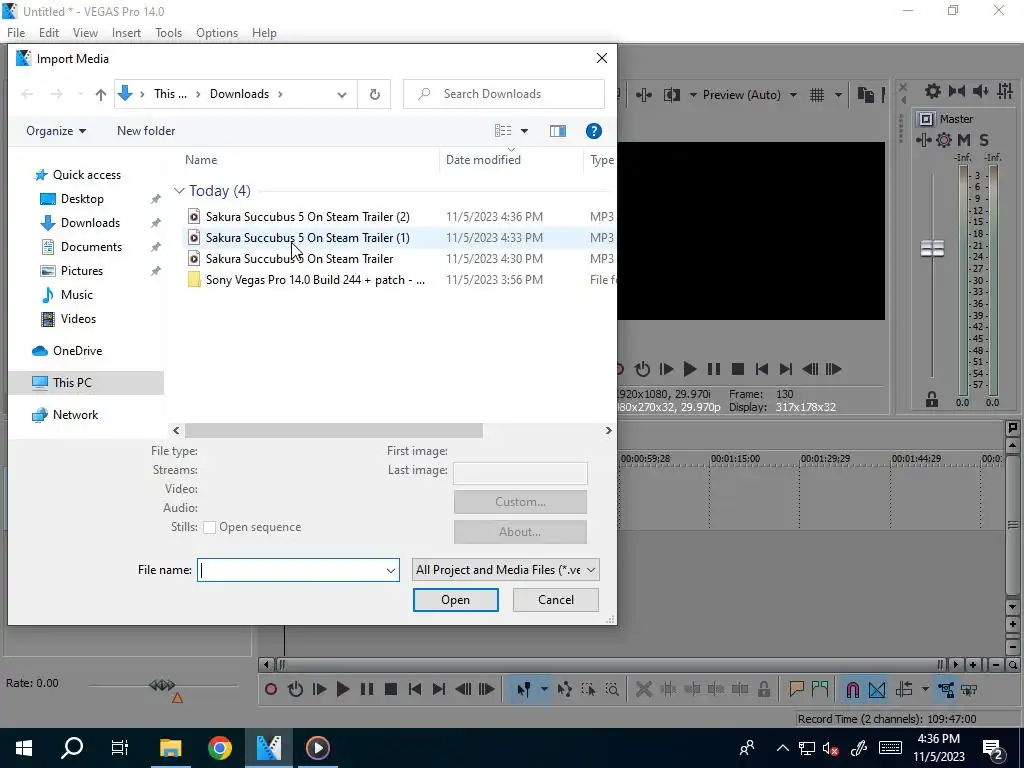Open the Insert menu

[x=126, y=33]
